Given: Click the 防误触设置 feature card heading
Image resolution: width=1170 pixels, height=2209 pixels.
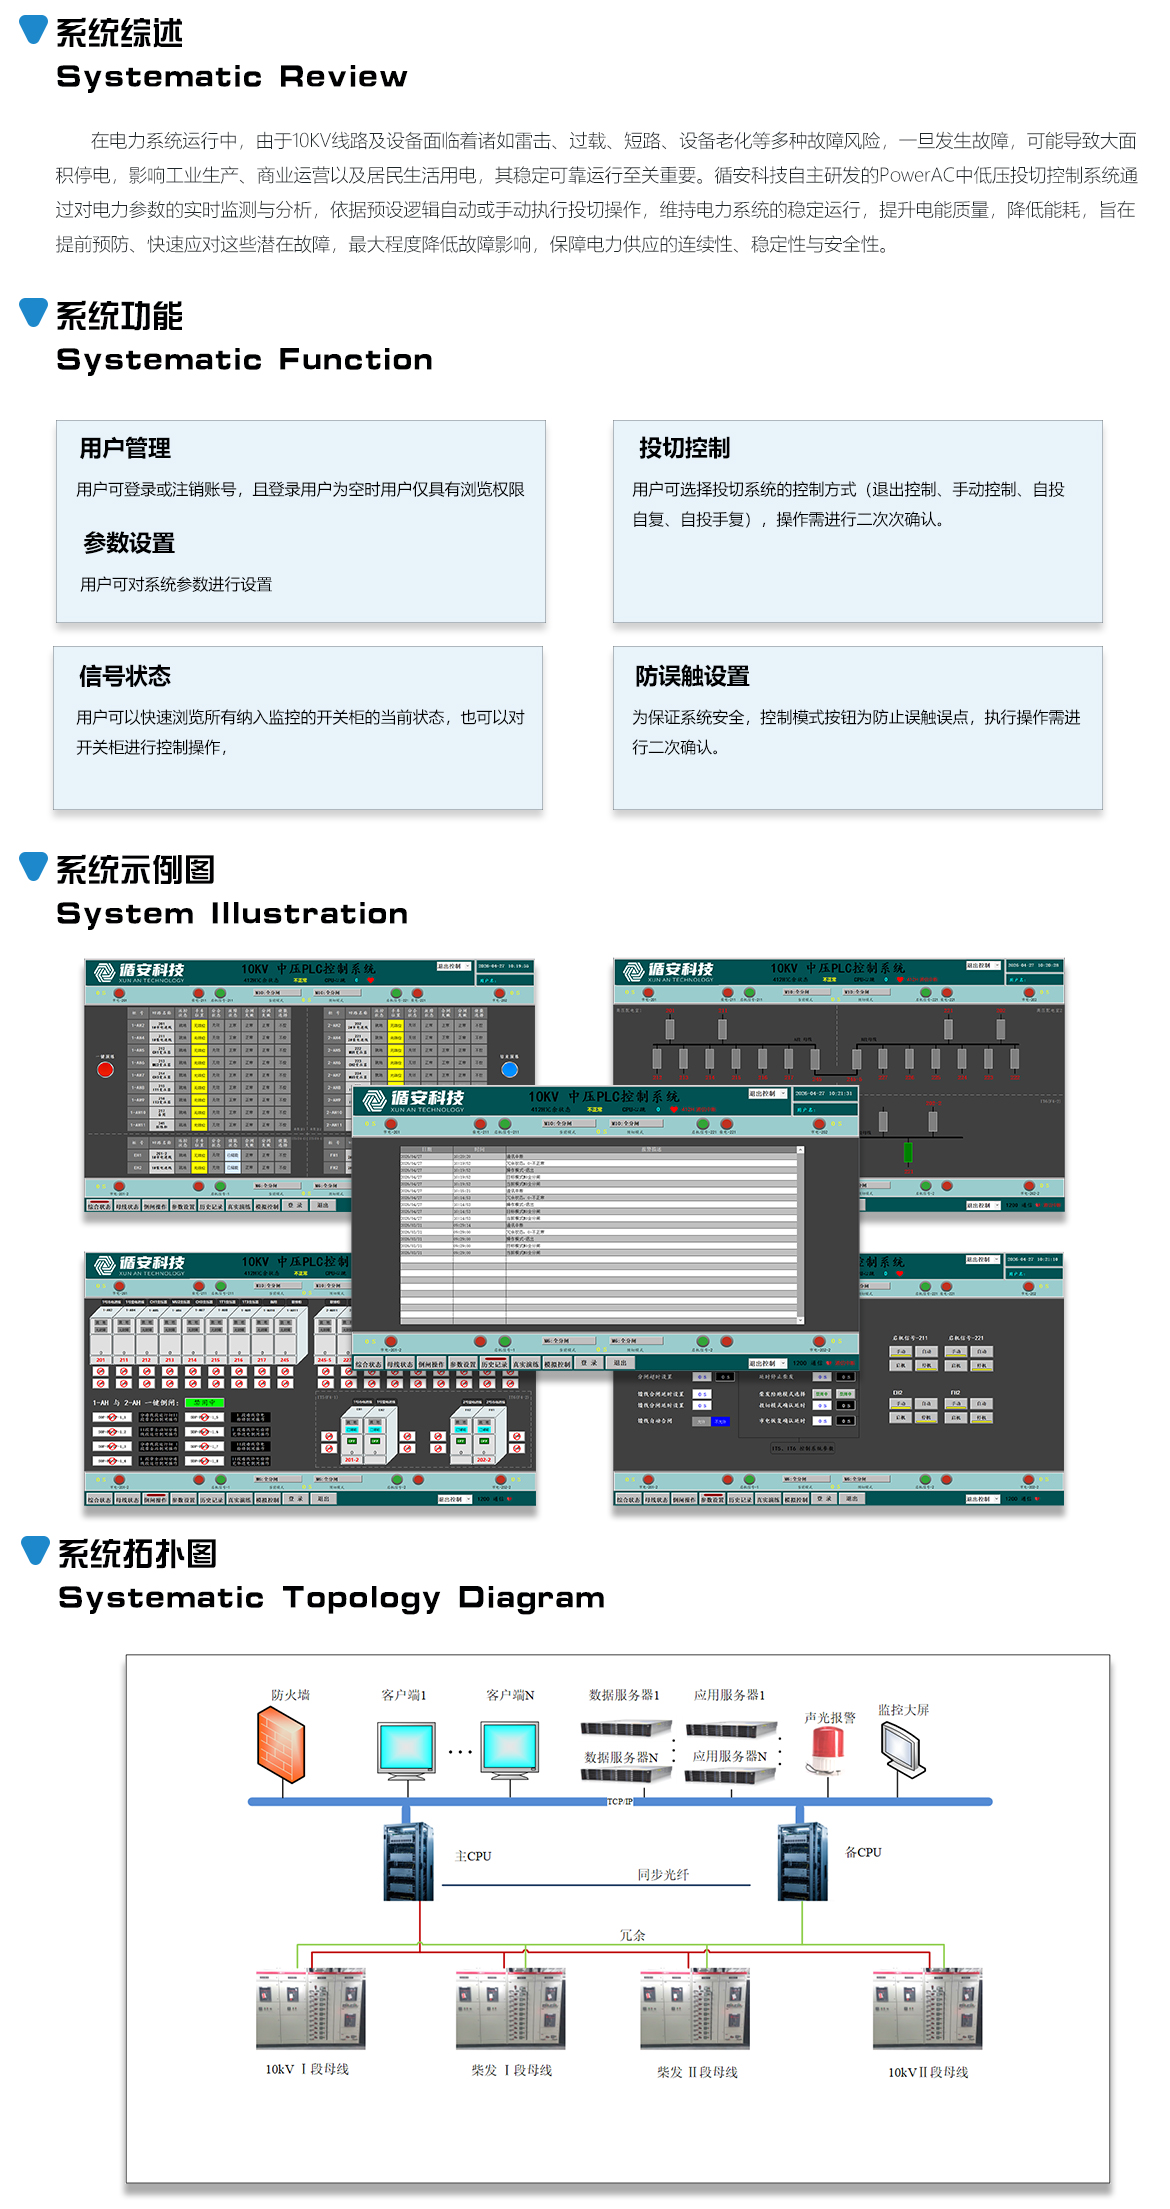Looking at the screenshot, I should click(692, 676).
